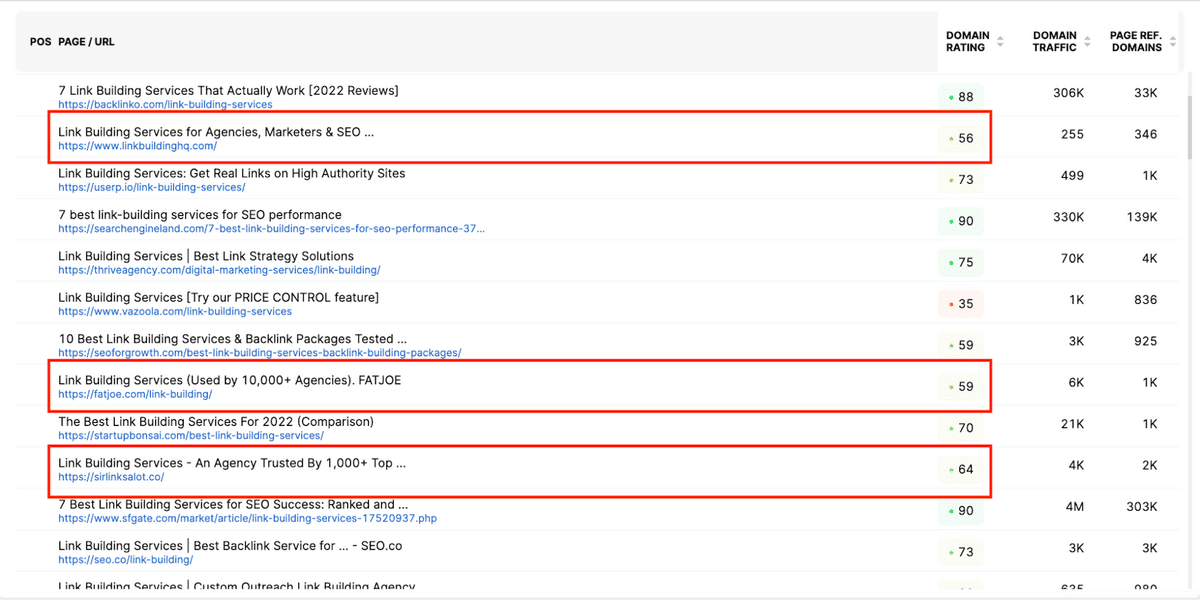Screen dimensions: 1200x600
Task: Open thriveagency.com link-building URL
Action: click(x=219, y=270)
